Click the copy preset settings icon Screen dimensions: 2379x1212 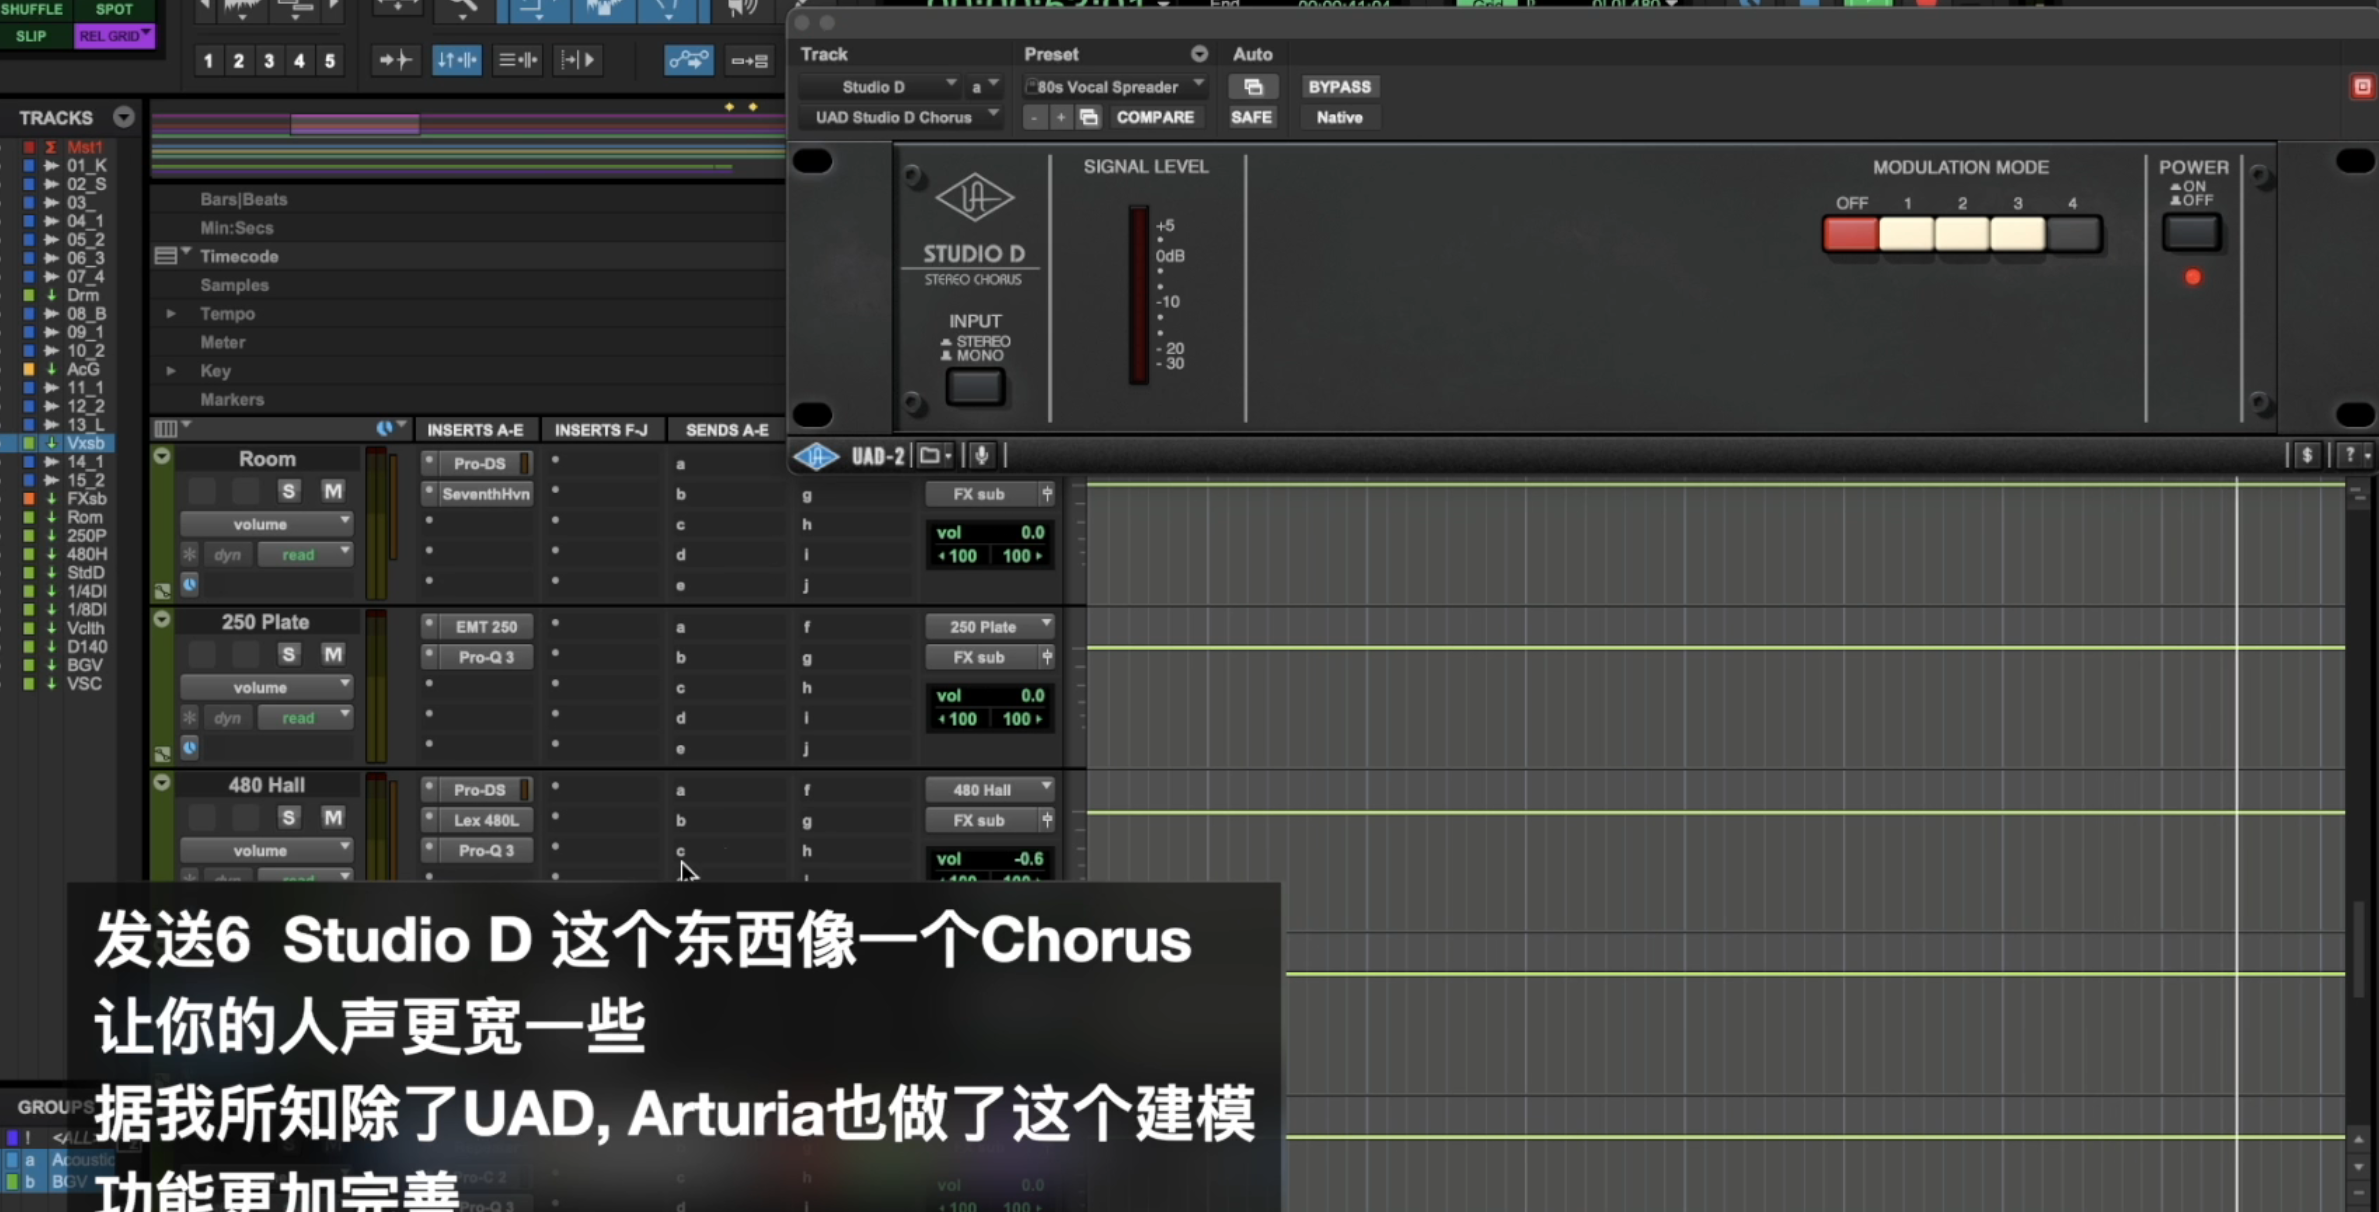tap(1089, 117)
